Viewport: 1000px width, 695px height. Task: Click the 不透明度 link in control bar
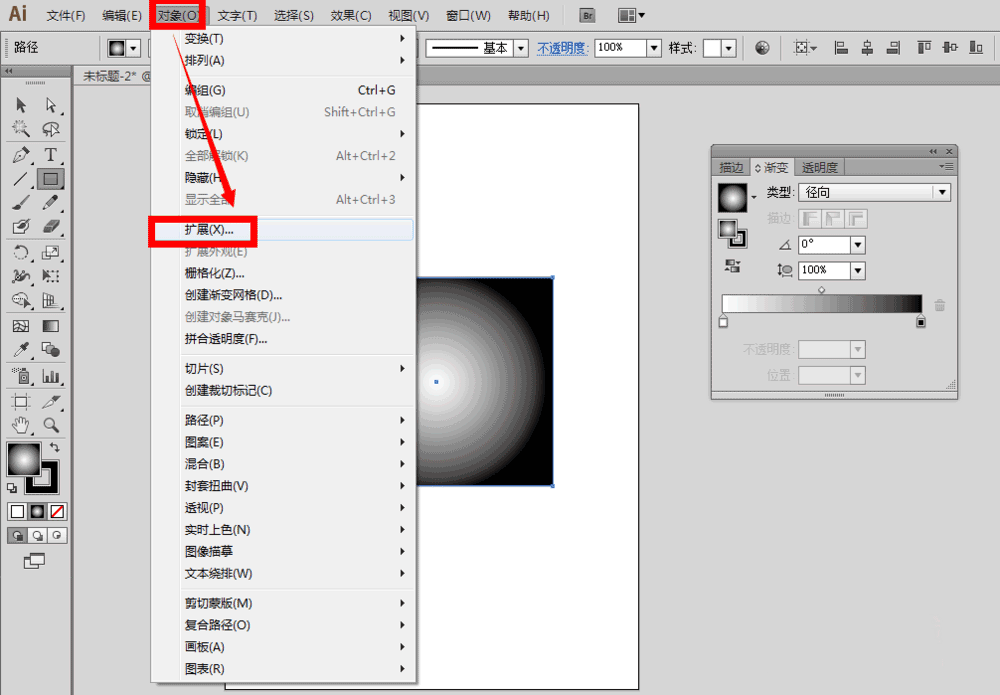pyautogui.click(x=562, y=48)
